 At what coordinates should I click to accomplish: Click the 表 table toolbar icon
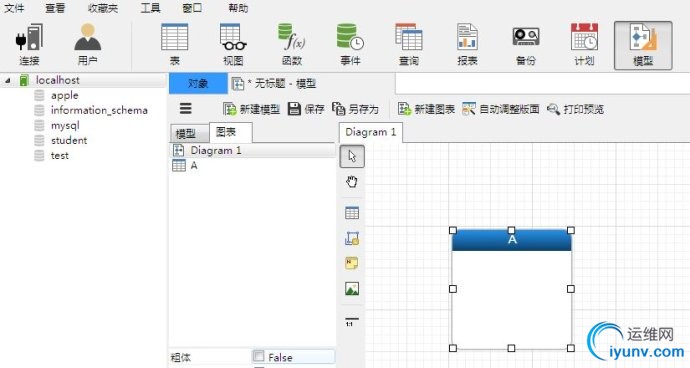click(x=175, y=45)
